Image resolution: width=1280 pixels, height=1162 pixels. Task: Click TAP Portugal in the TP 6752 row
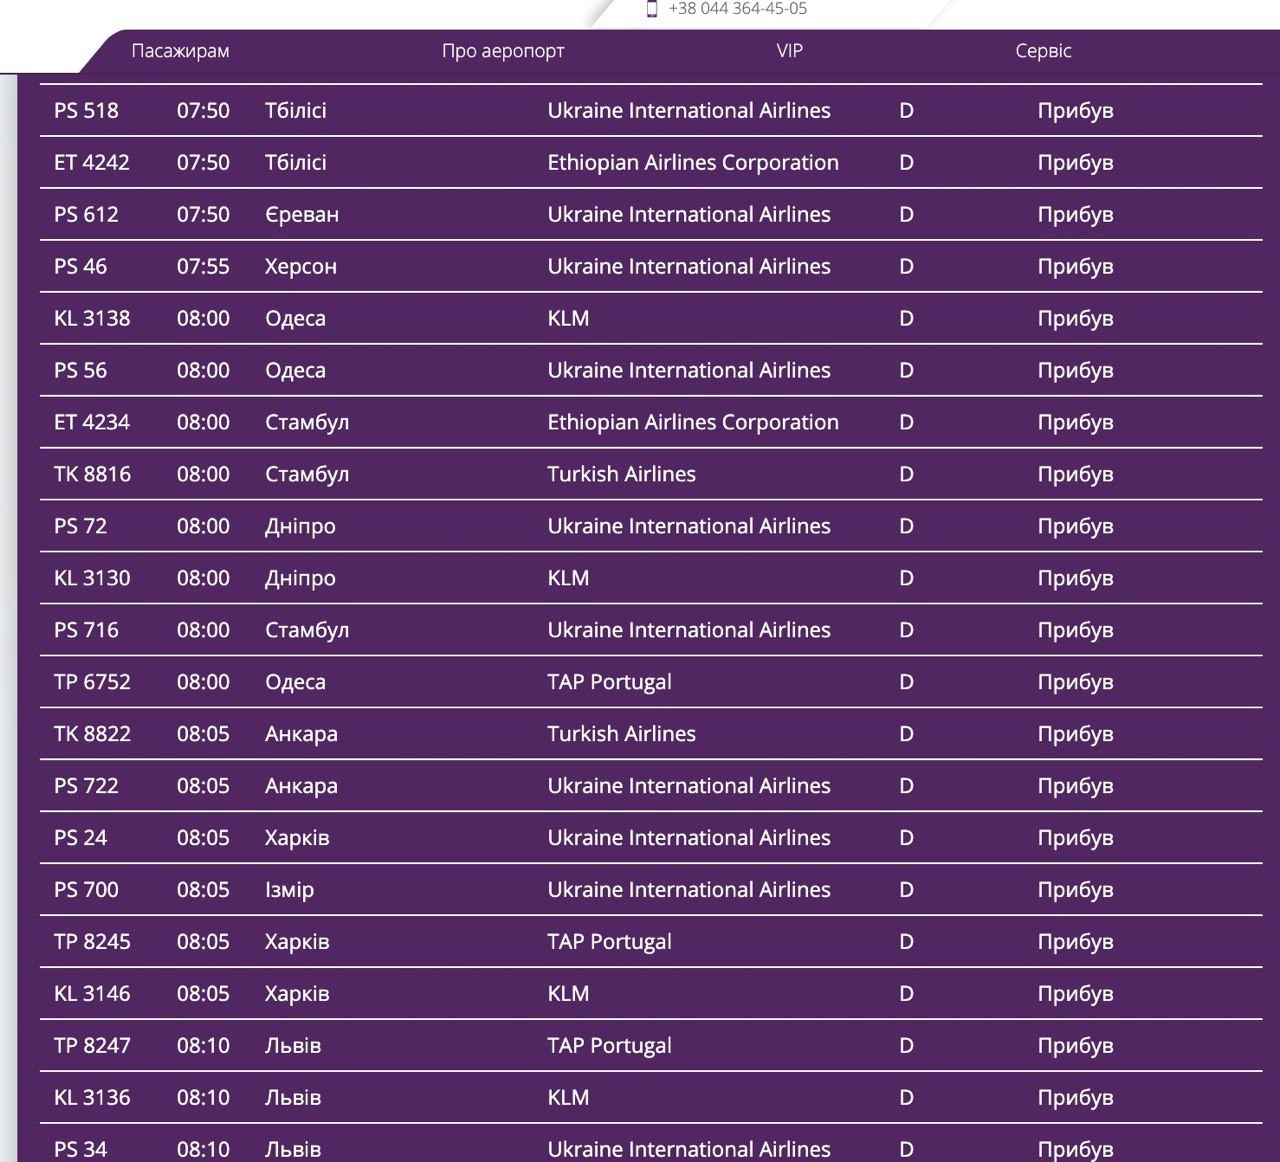(609, 683)
